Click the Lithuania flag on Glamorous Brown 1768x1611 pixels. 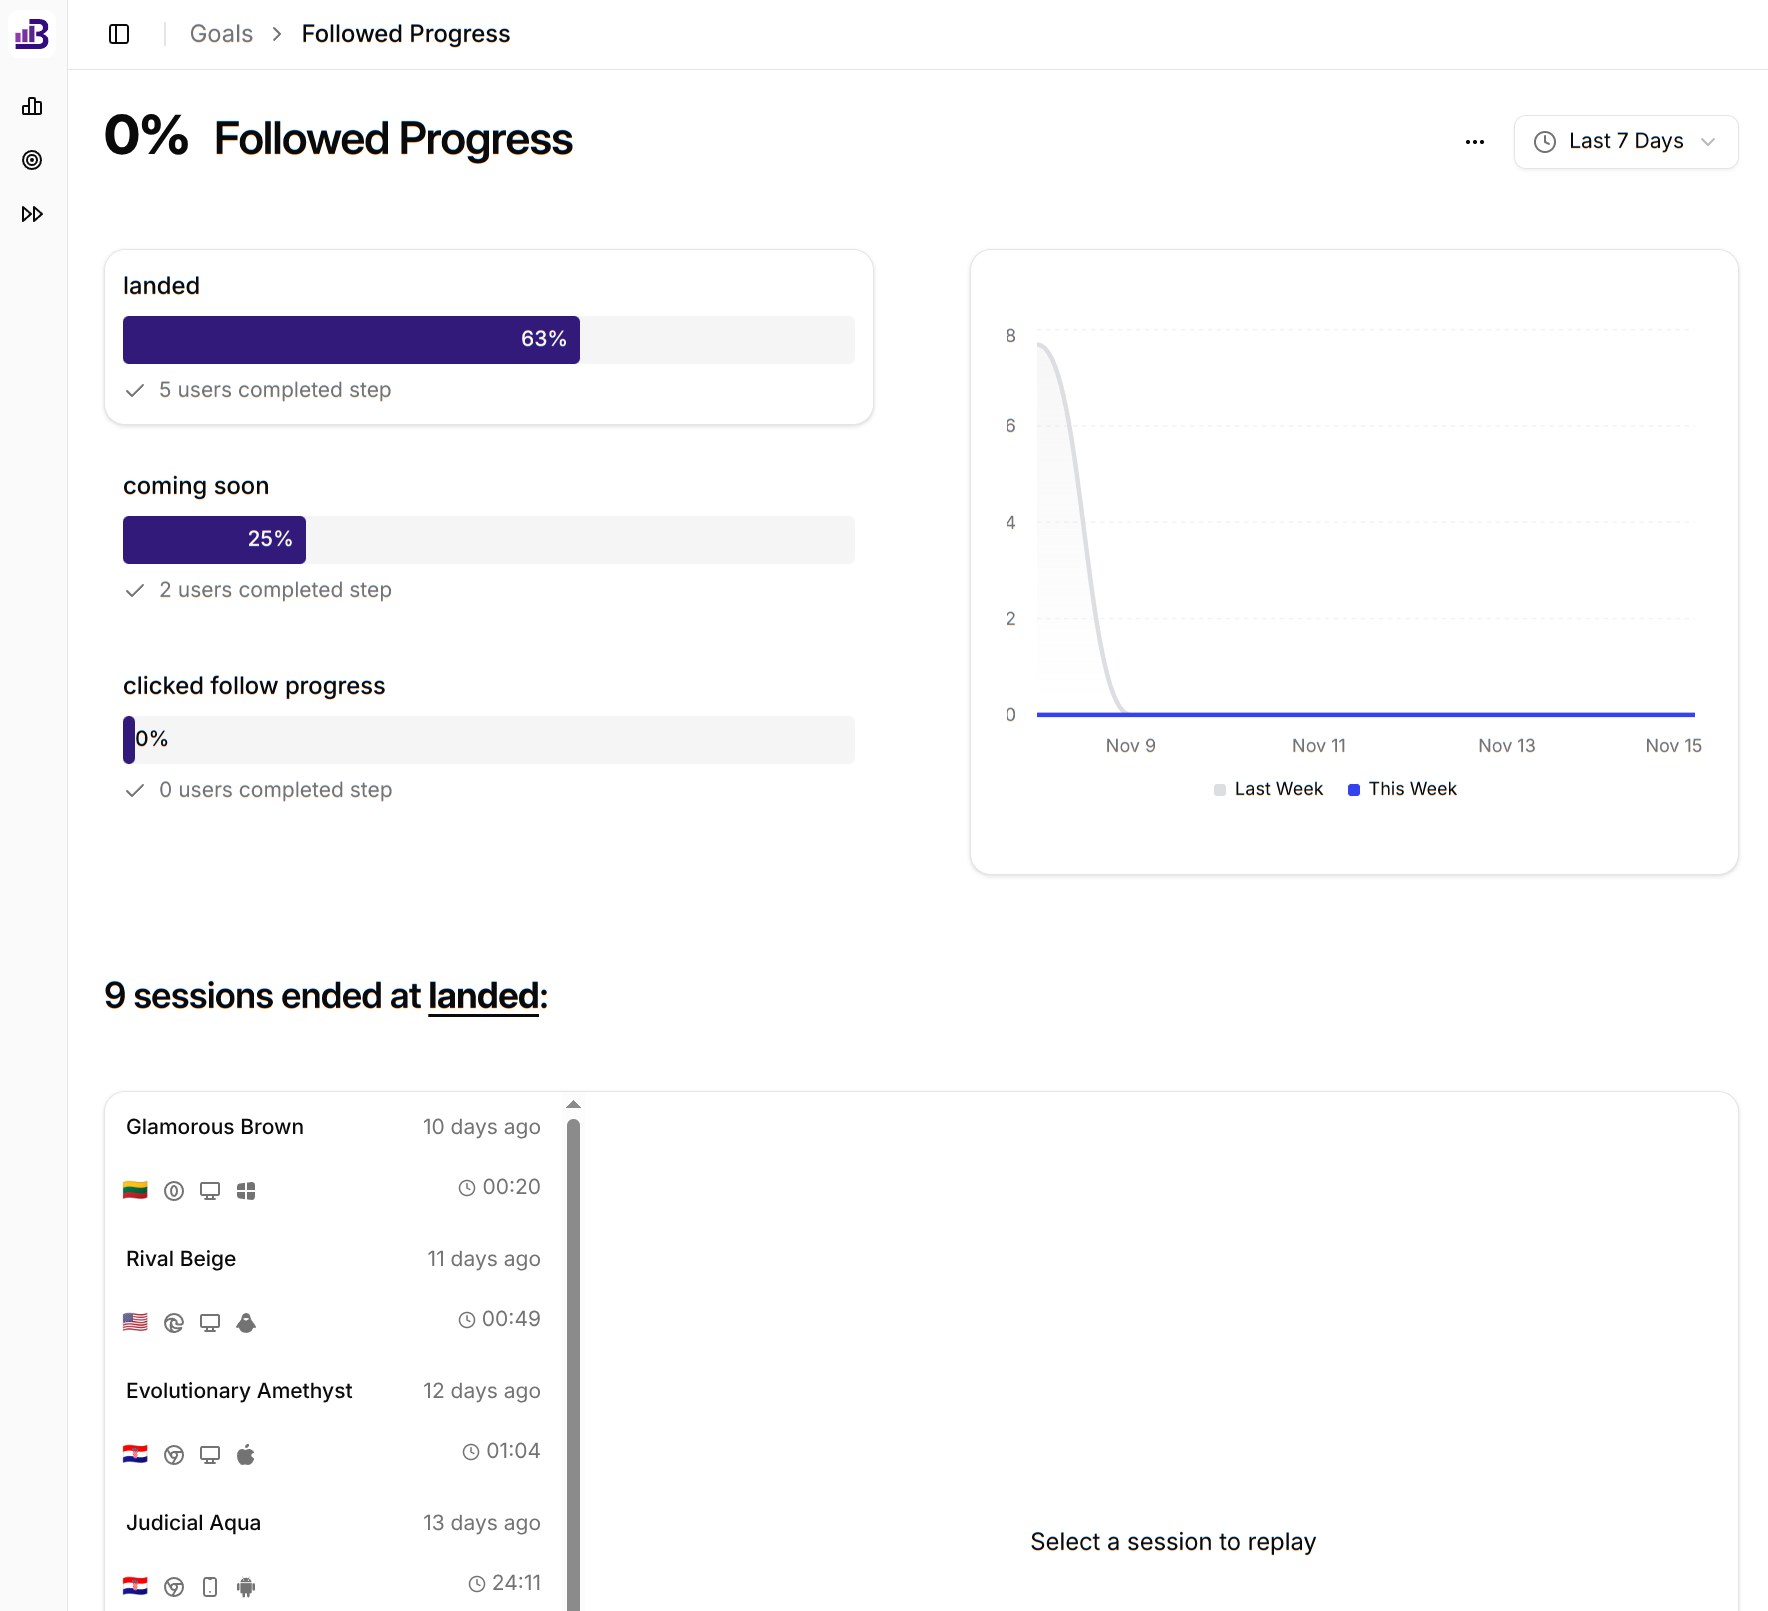coord(135,1190)
